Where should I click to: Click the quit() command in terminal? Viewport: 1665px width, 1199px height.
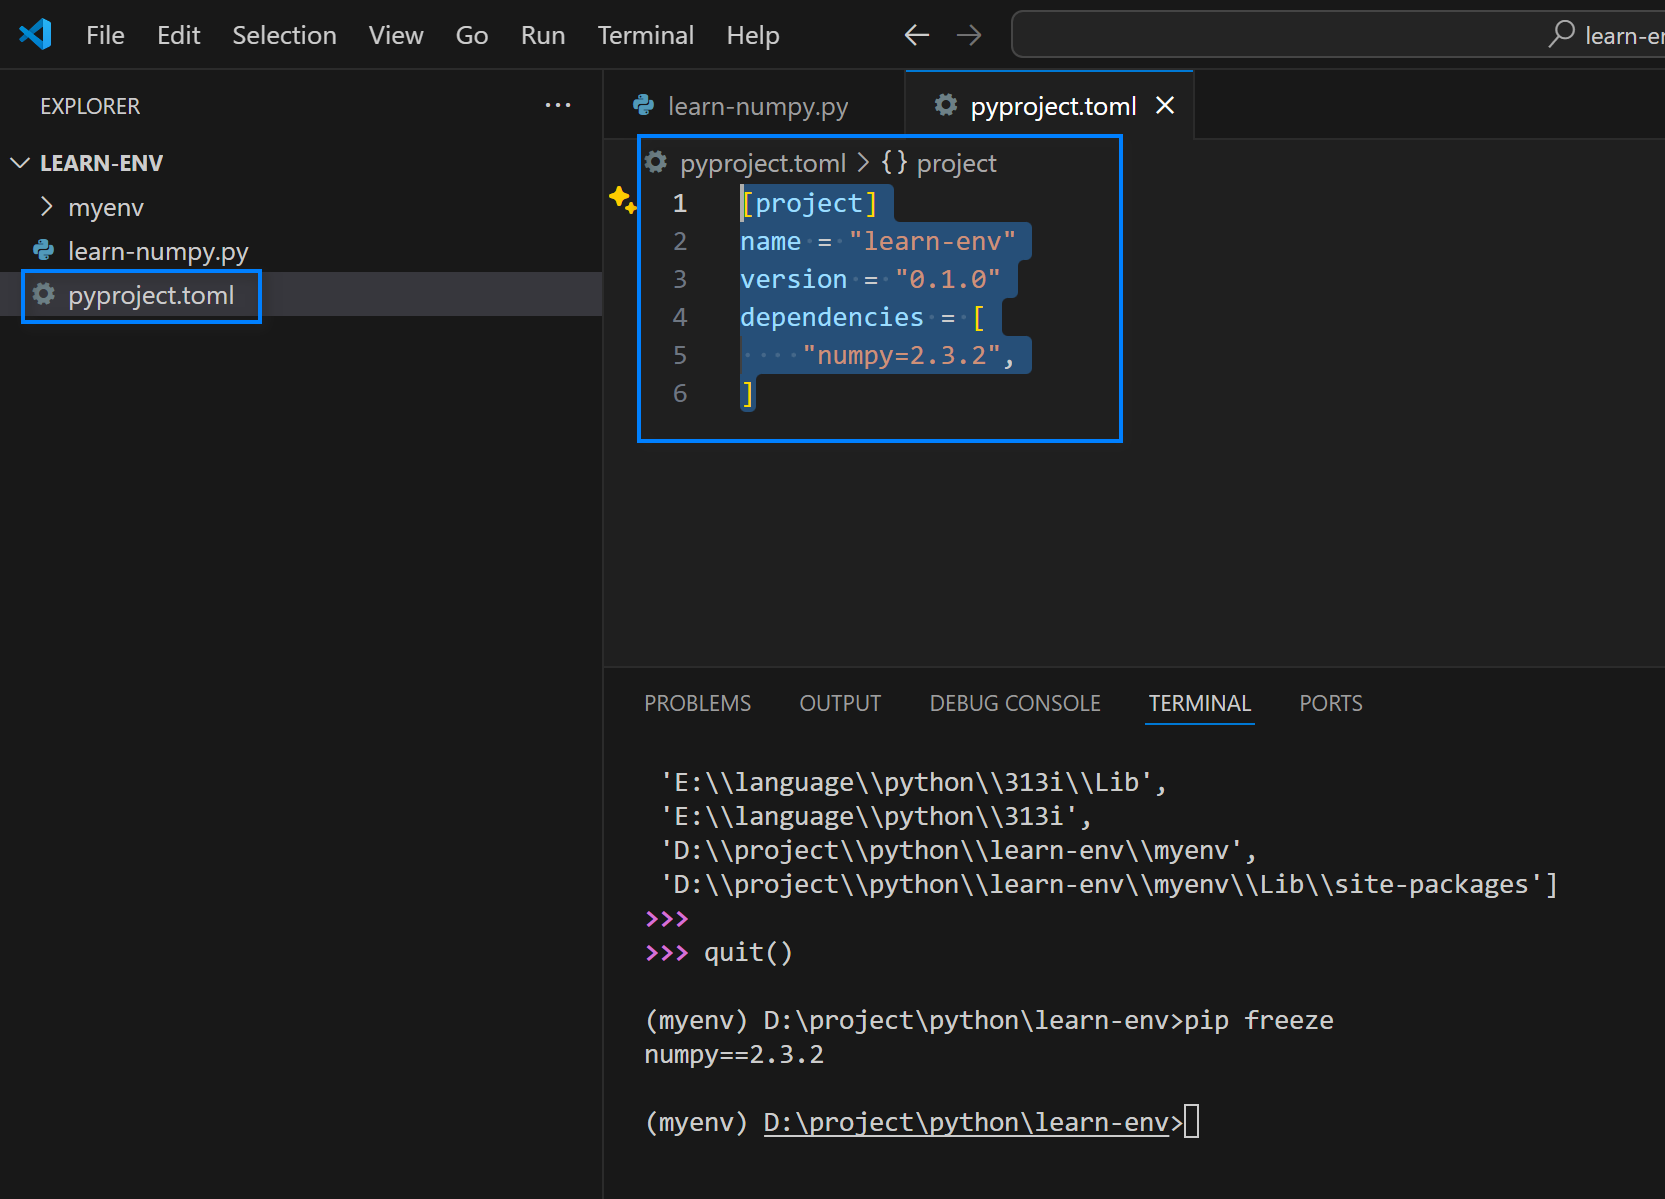748,952
